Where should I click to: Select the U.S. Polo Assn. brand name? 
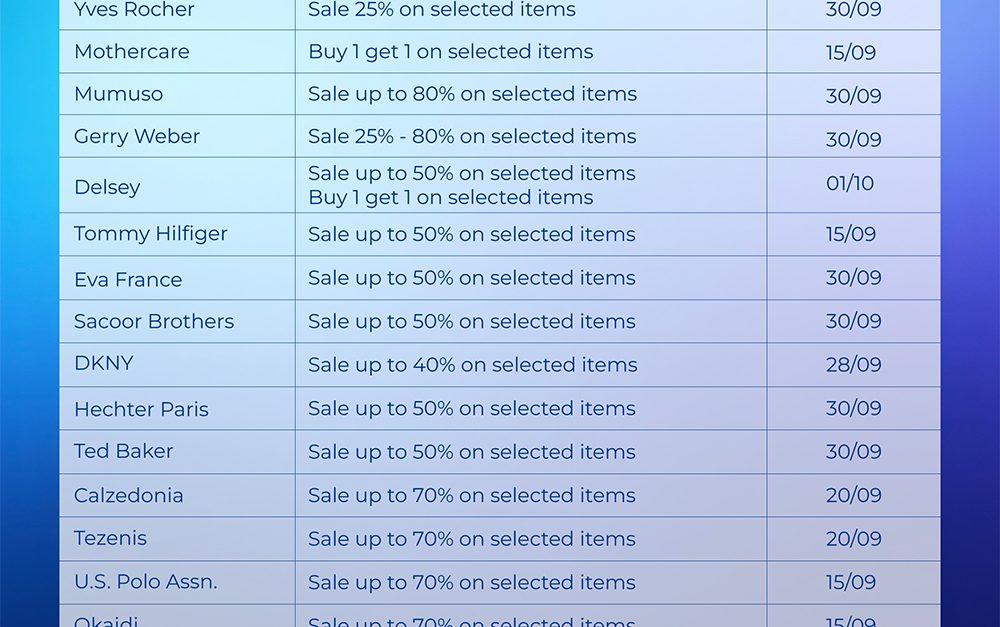[x=145, y=582]
